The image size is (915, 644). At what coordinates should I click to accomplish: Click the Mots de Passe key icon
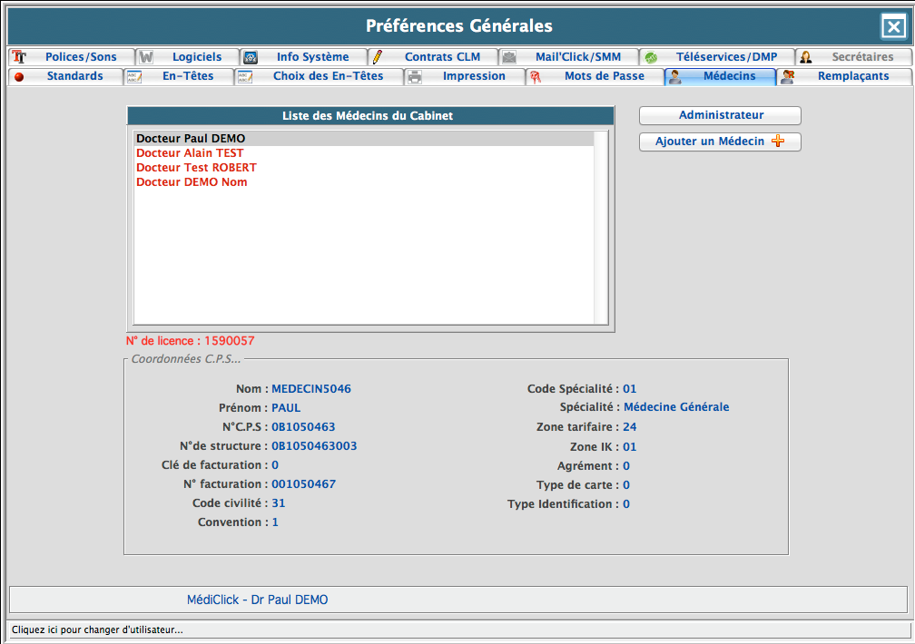(536, 76)
